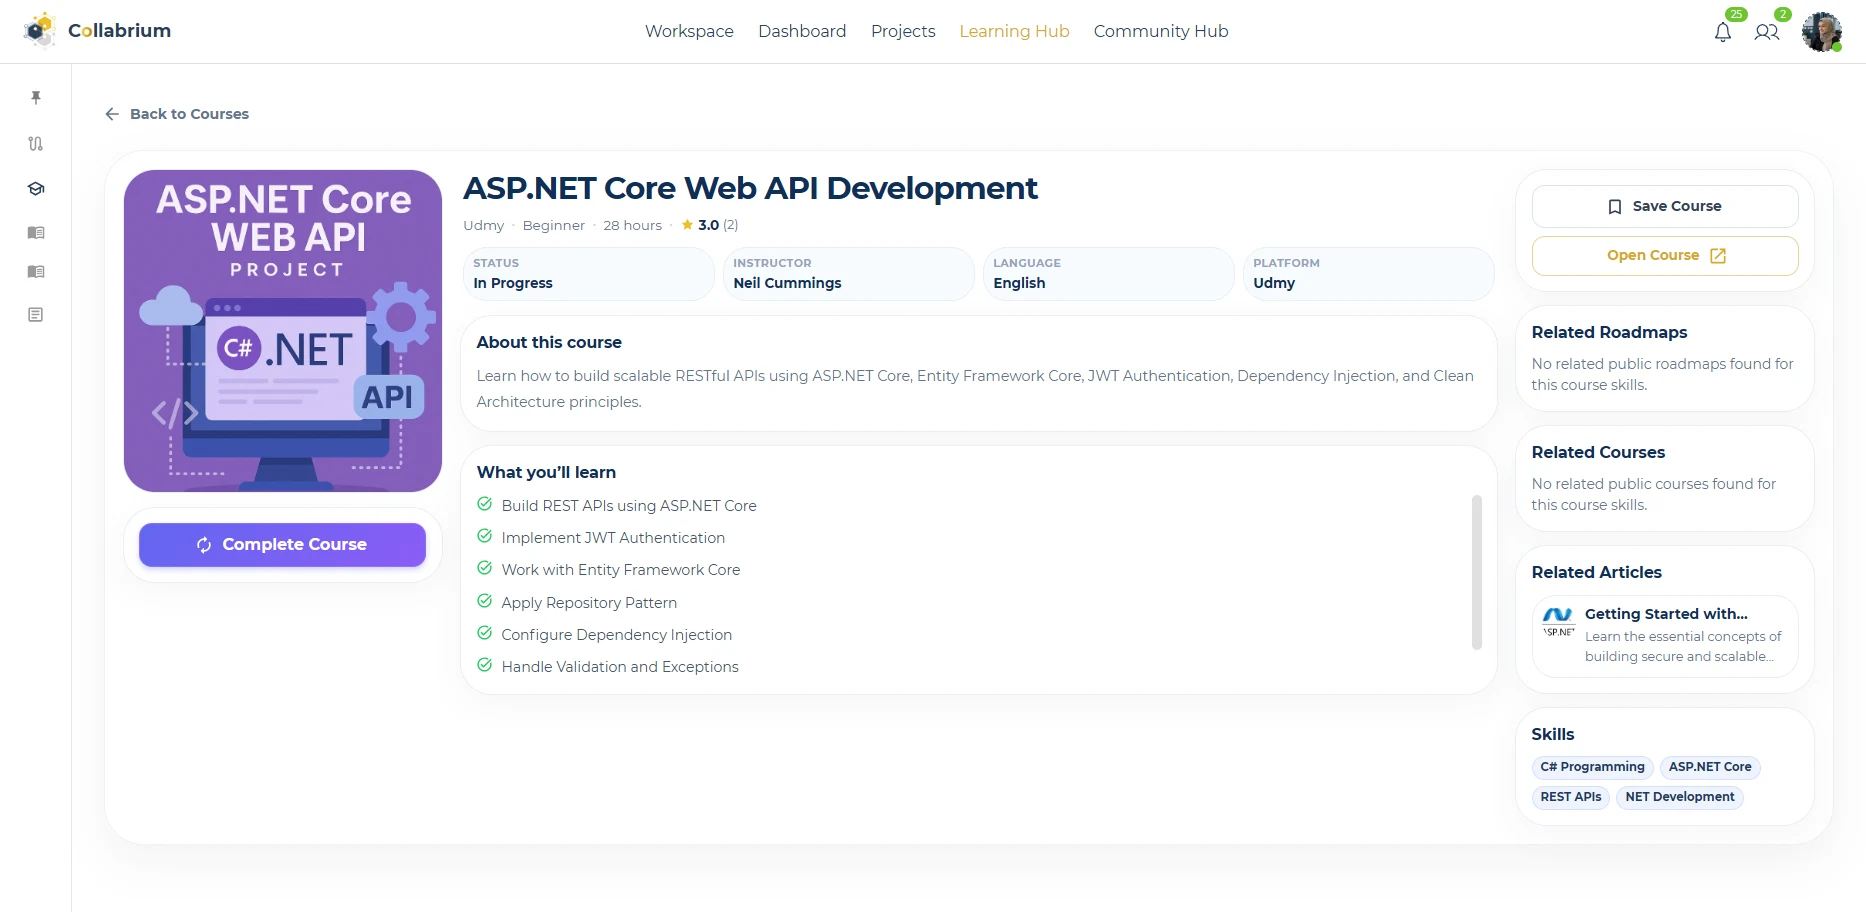Click Build REST APIs using ASP.NET Core

pyautogui.click(x=629, y=506)
